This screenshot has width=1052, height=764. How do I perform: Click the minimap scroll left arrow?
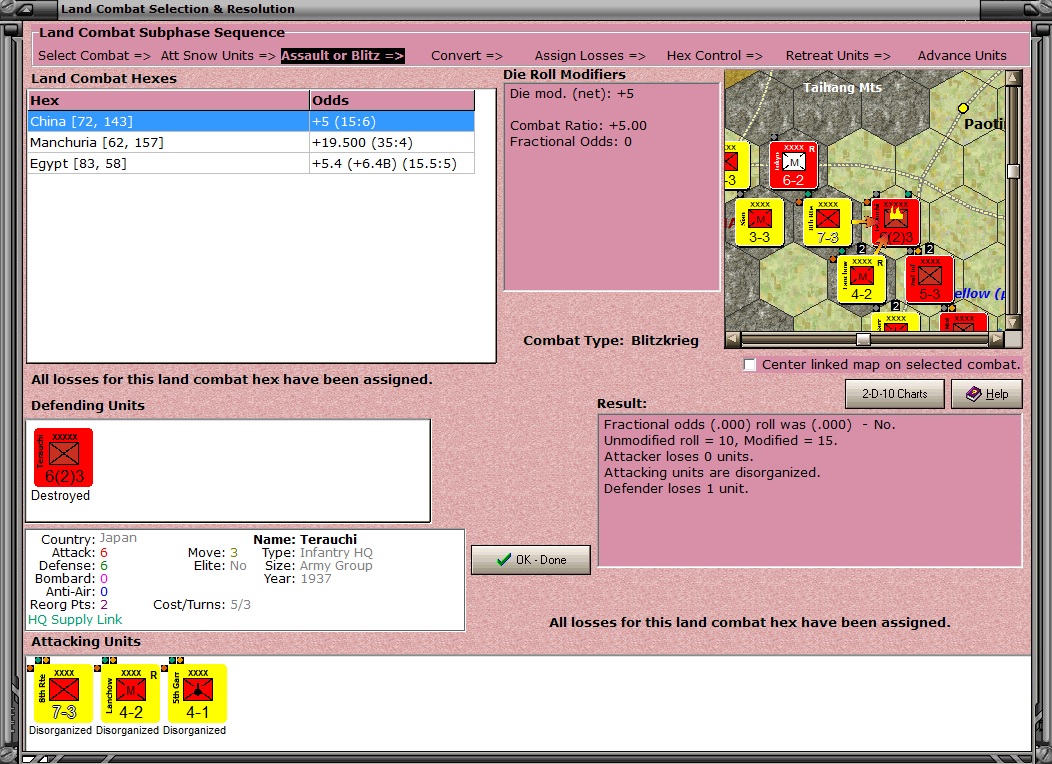coord(733,339)
